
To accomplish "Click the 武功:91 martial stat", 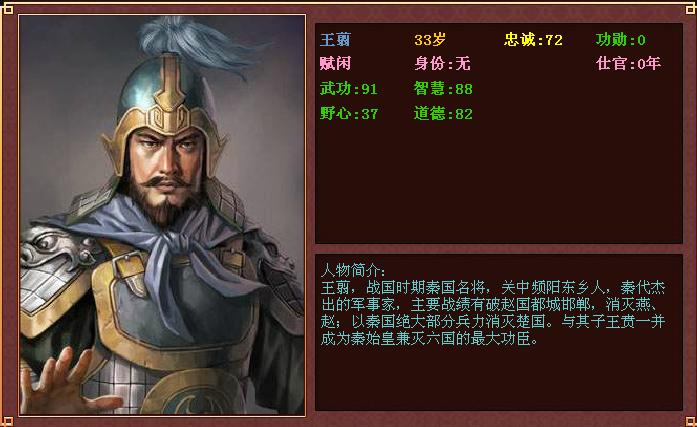I will click(x=349, y=89).
